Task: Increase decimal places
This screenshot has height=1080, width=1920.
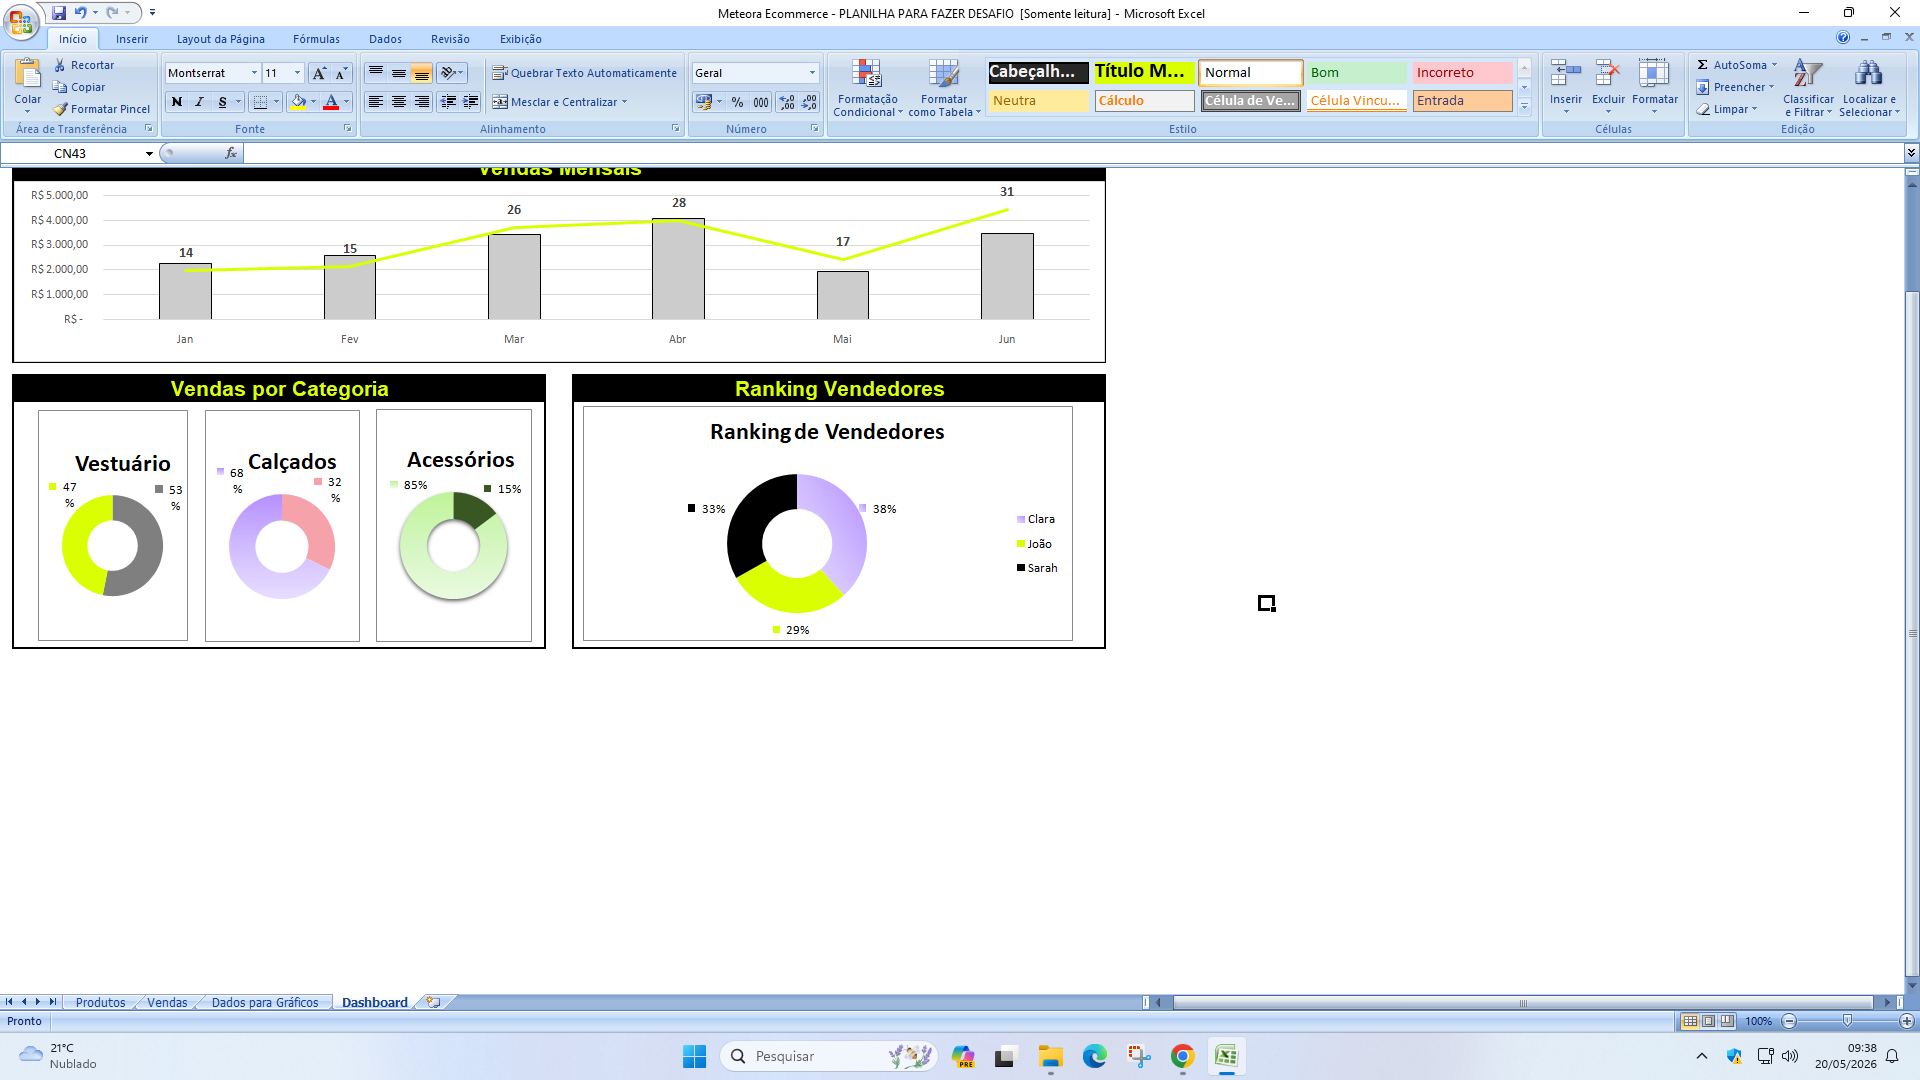Action: [787, 102]
